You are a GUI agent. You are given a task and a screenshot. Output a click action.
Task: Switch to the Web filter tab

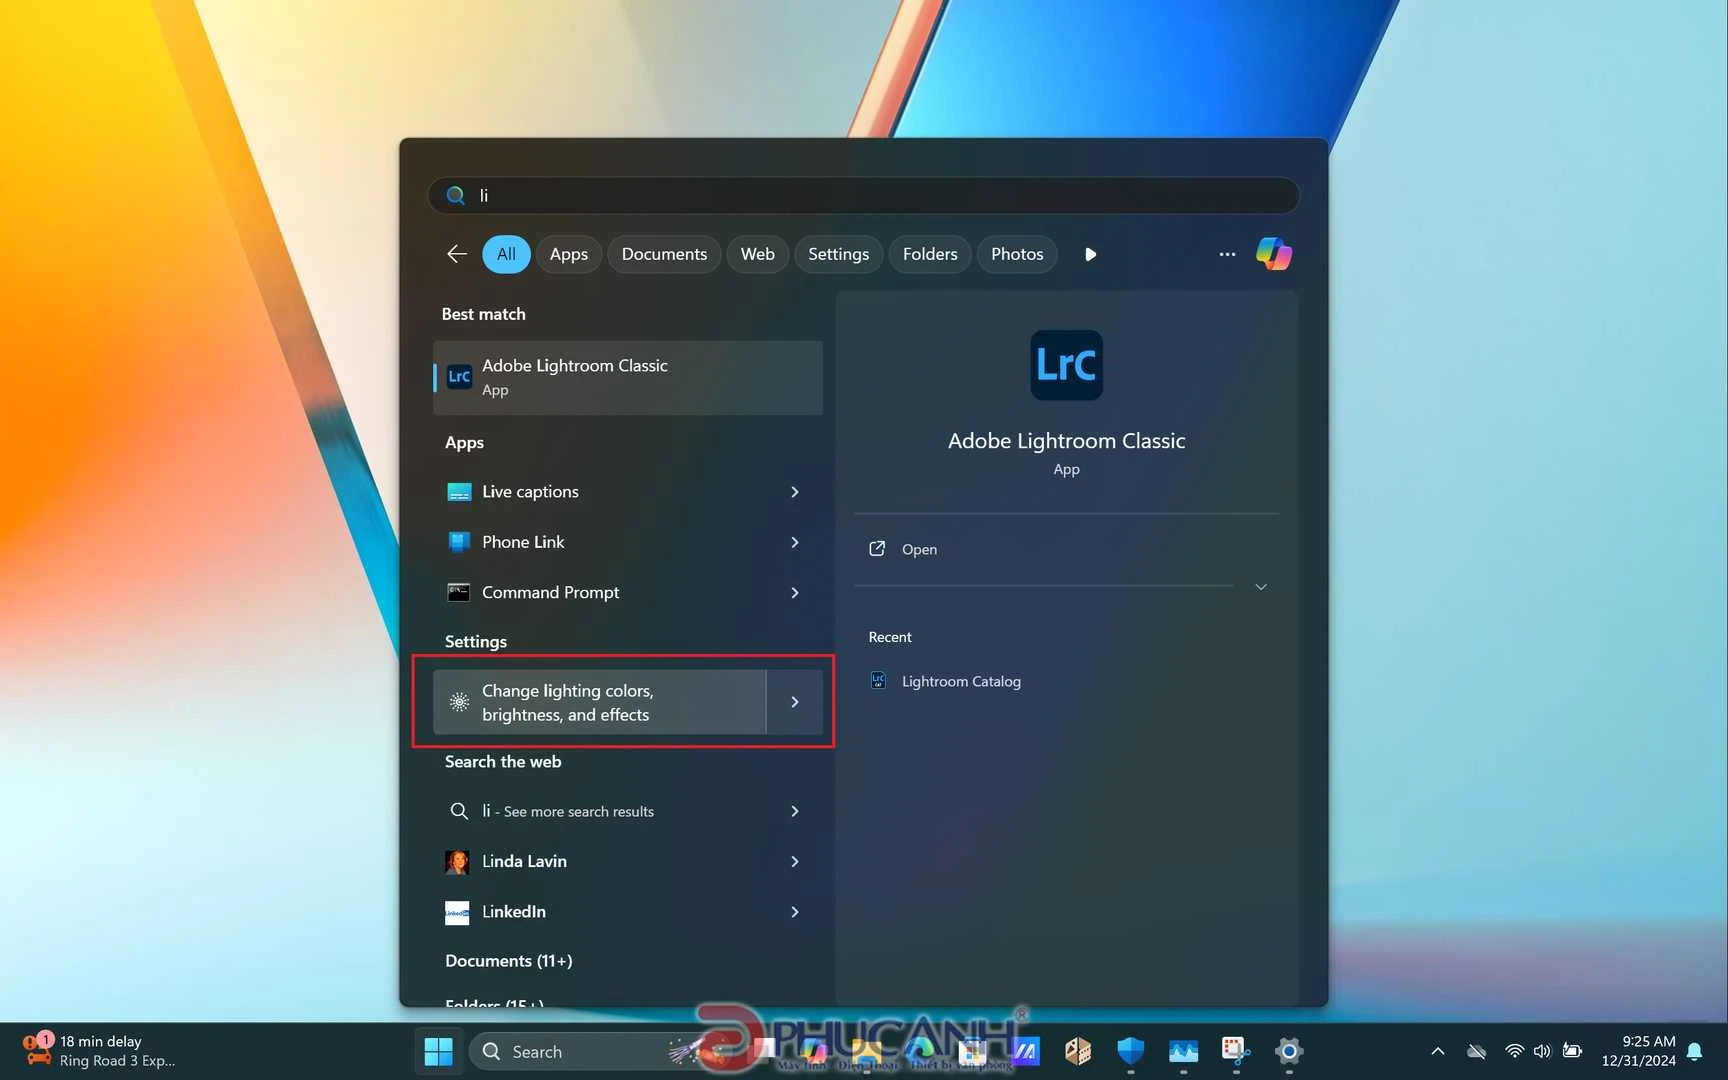[758, 254]
